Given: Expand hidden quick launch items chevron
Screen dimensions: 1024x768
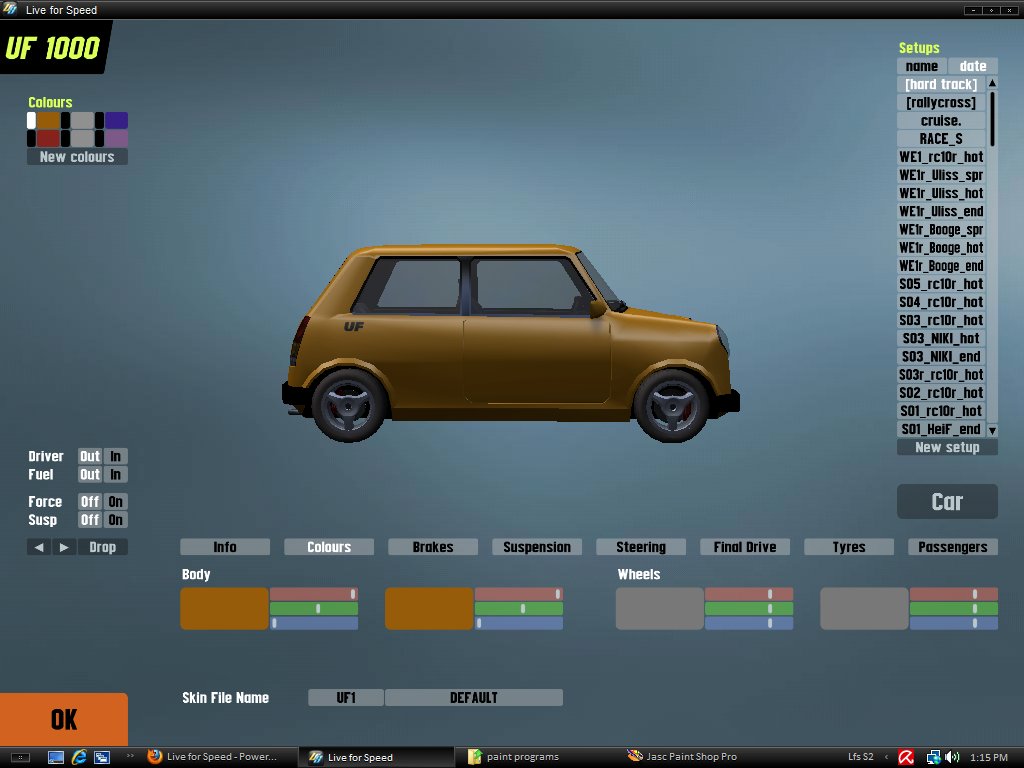Looking at the screenshot, I should point(129,756).
